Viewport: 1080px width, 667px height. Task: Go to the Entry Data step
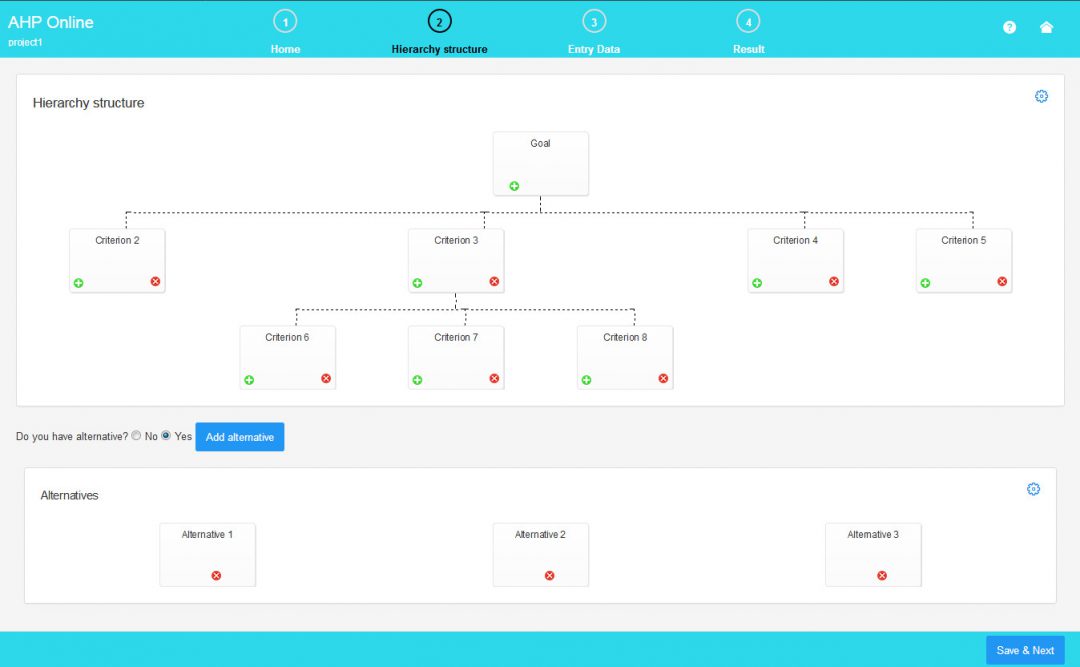[x=593, y=30]
